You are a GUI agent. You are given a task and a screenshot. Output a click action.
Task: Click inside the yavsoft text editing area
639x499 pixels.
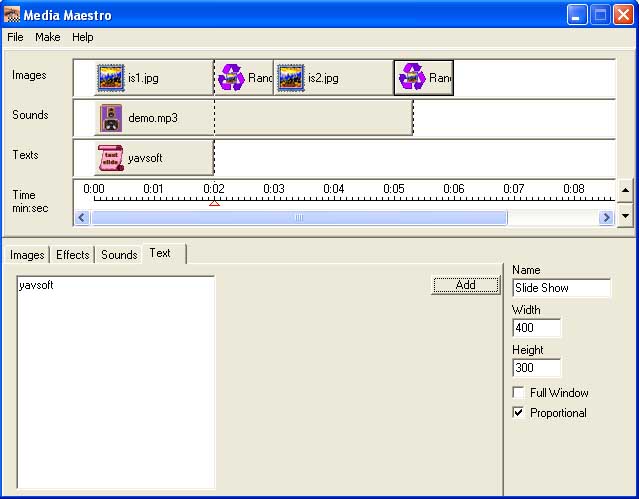(x=116, y=382)
